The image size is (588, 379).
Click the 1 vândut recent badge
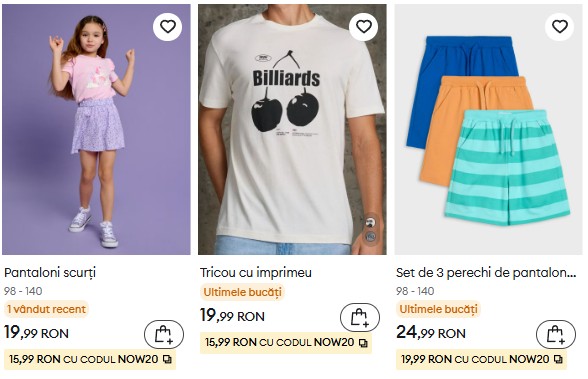46,309
